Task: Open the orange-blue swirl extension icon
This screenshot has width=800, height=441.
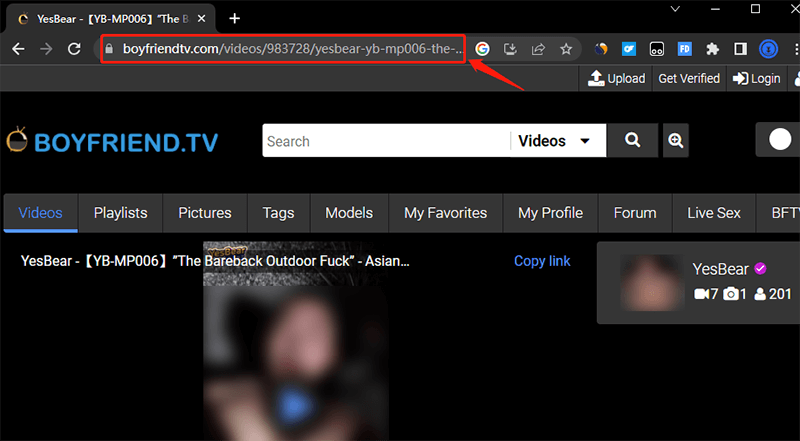Action: click(601, 49)
